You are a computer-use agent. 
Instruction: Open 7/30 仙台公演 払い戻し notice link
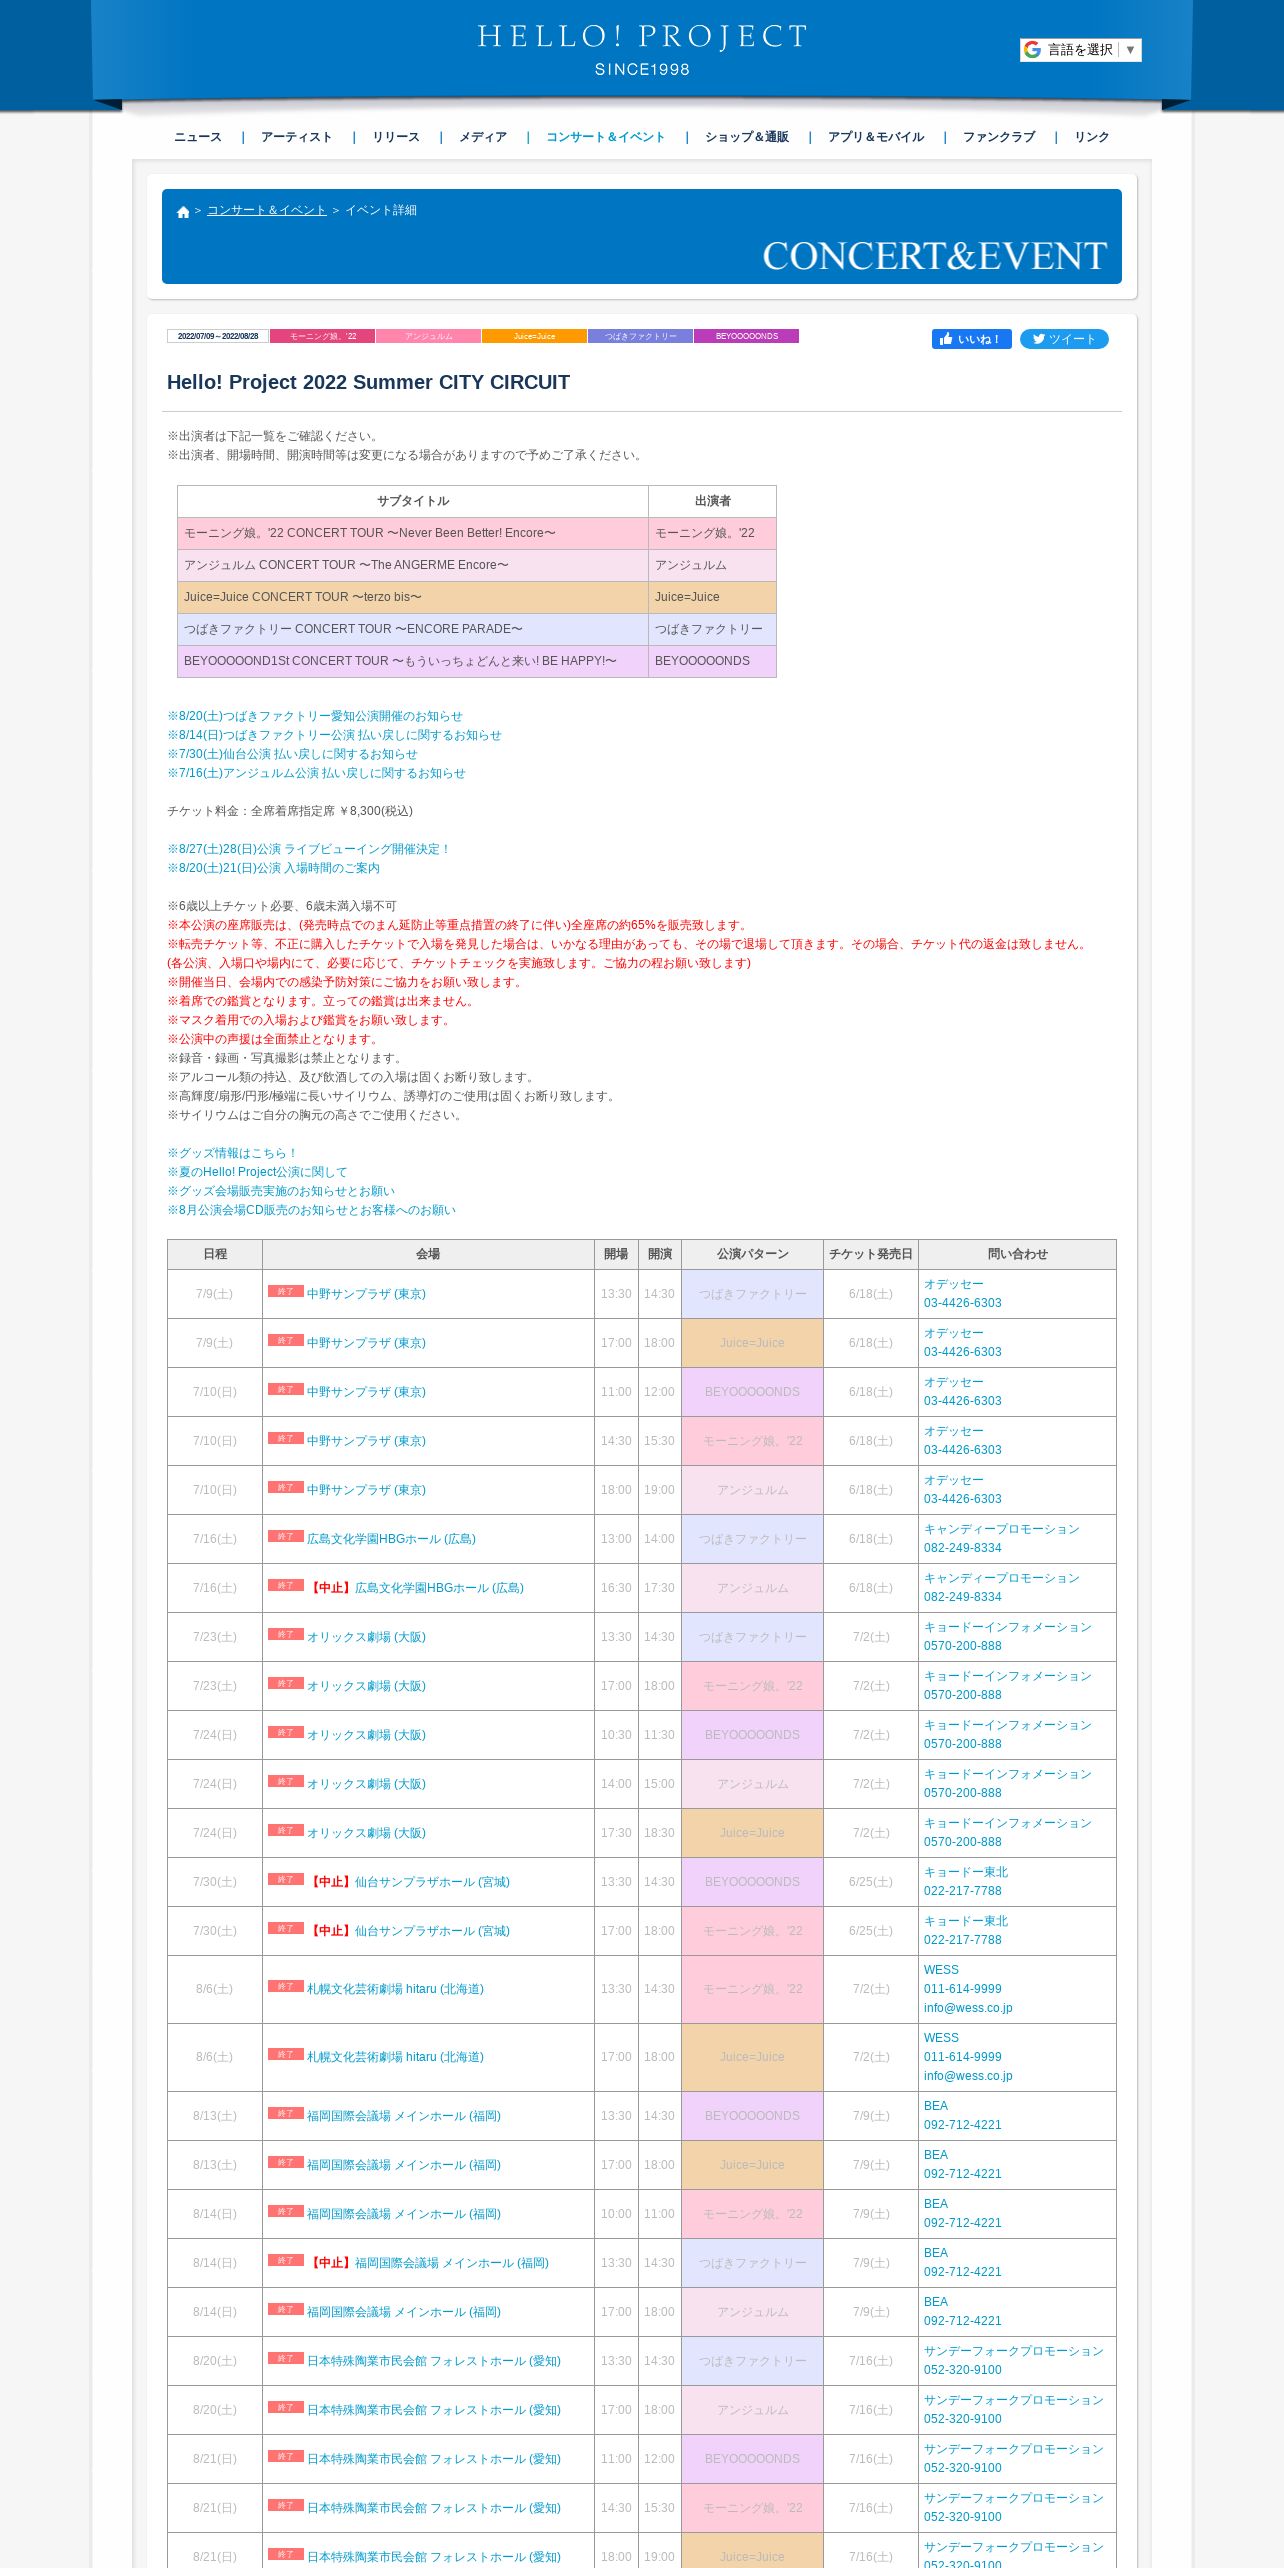[x=292, y=754]
